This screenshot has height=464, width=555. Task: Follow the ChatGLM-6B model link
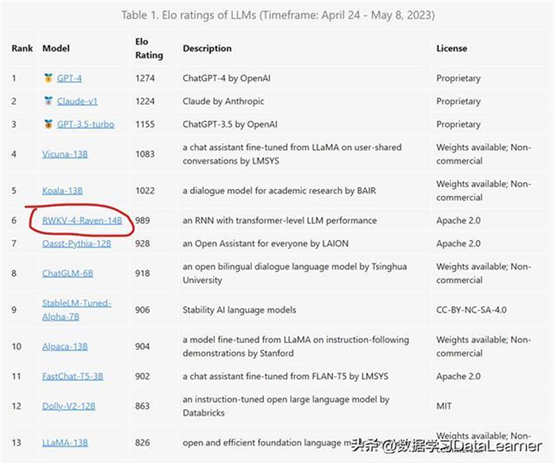coord(68,273)
